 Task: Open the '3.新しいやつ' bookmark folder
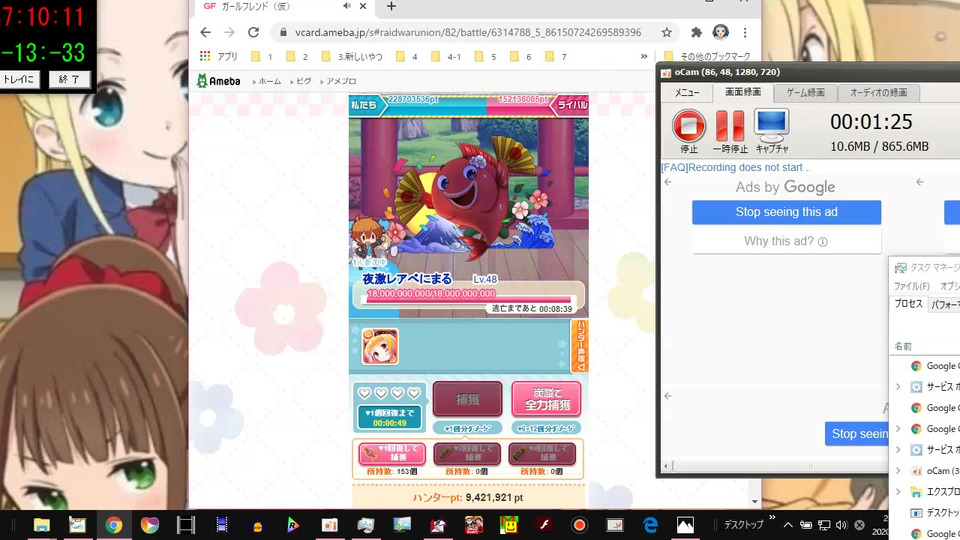pyautogui.click(x=352, y=56)
